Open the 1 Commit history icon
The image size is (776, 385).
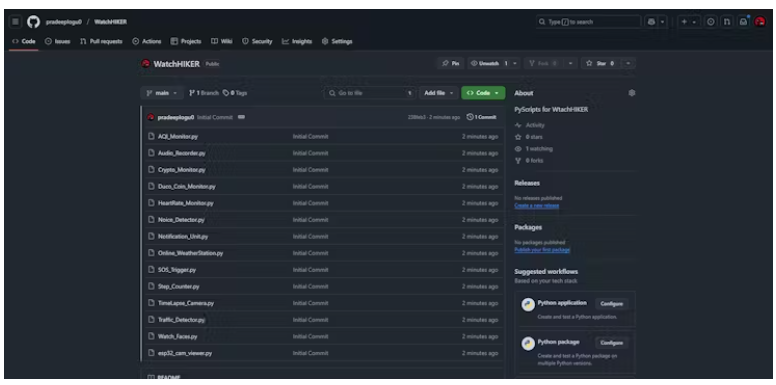click(482, 117)
